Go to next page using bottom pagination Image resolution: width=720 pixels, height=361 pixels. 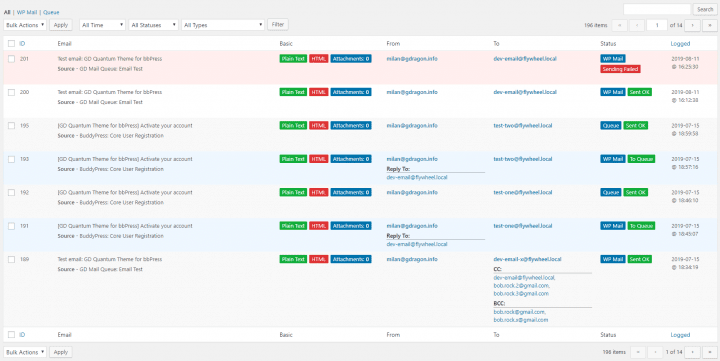[x=692, y=352]
